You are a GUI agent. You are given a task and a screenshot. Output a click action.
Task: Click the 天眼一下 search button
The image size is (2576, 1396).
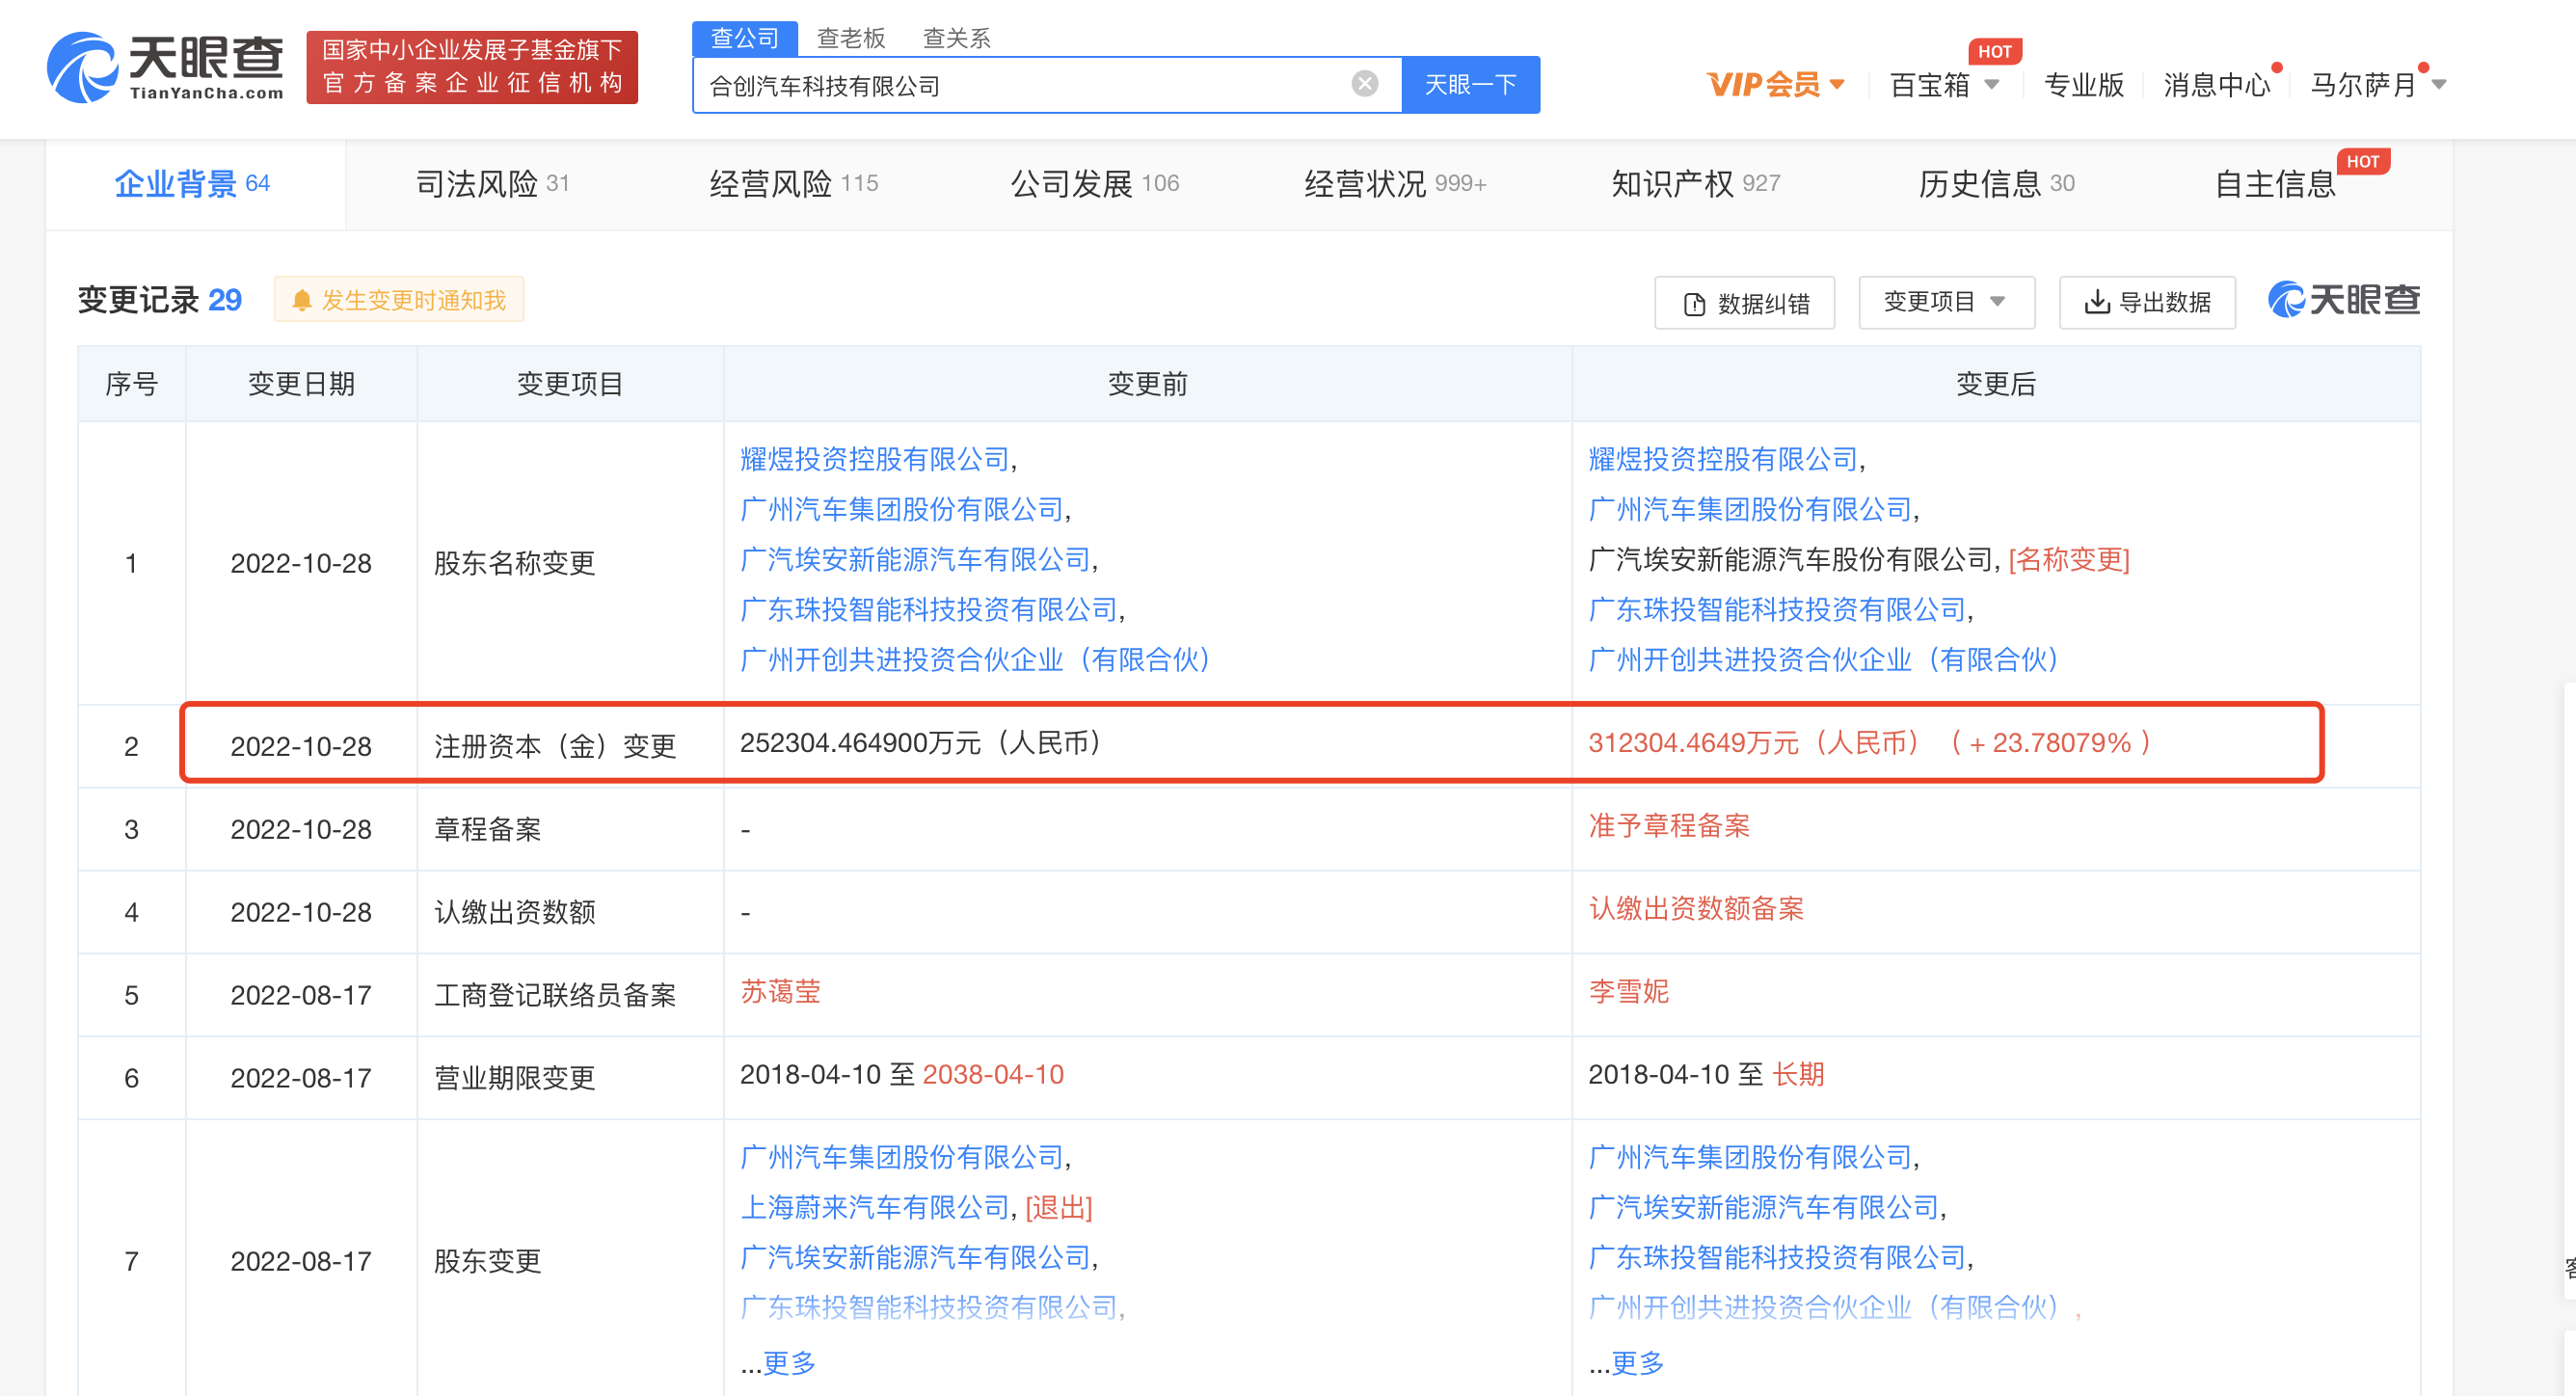pos(1470,85)
